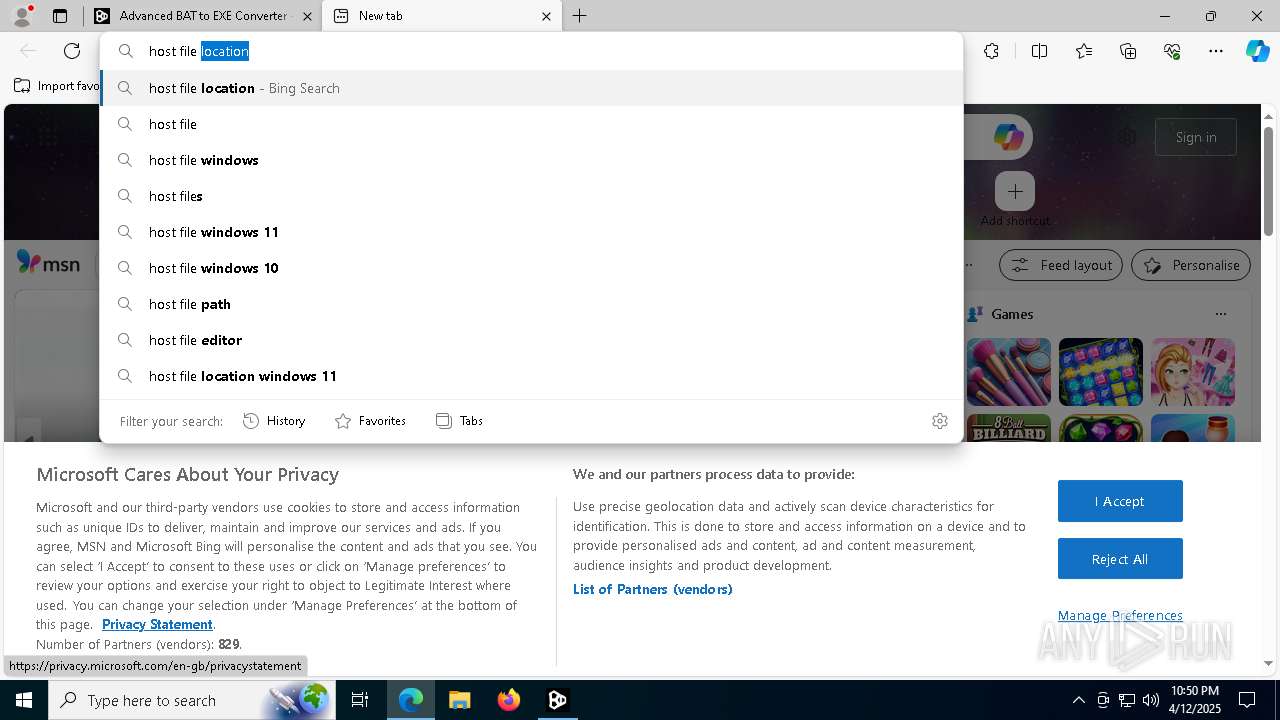
Task: Open Manage Preferences link
Action: [x=1120, y=615]
